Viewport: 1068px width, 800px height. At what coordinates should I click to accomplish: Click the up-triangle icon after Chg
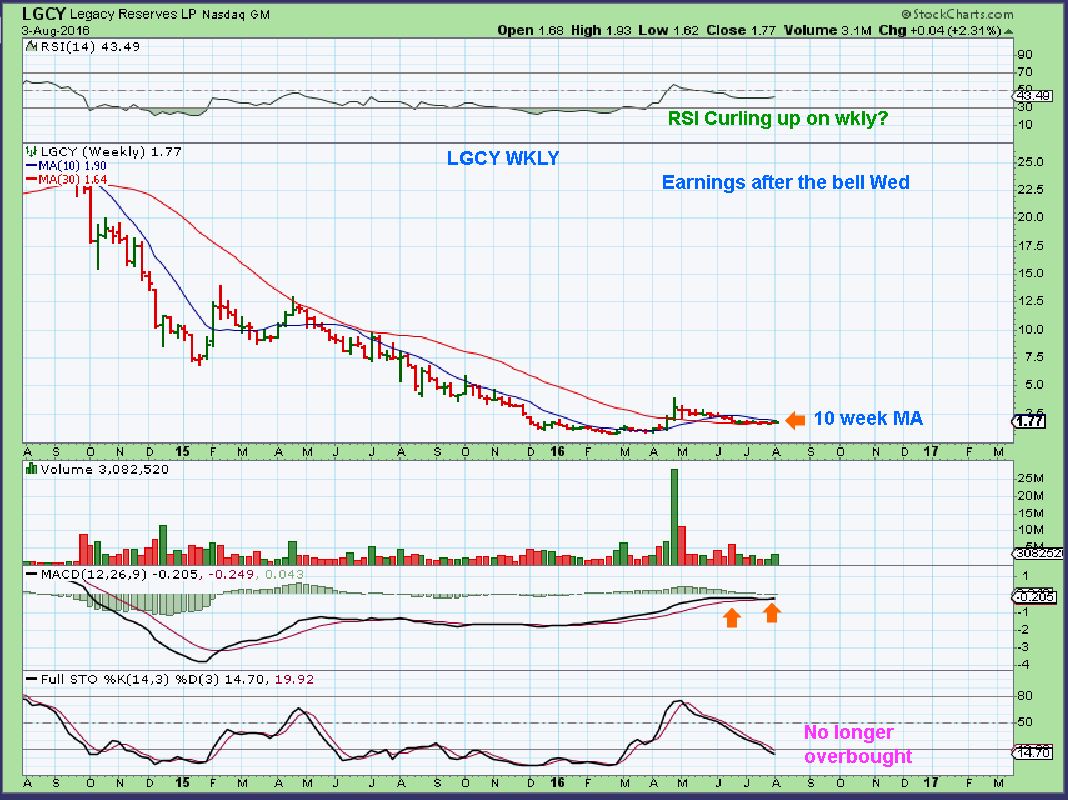(x=1009, y=32)
